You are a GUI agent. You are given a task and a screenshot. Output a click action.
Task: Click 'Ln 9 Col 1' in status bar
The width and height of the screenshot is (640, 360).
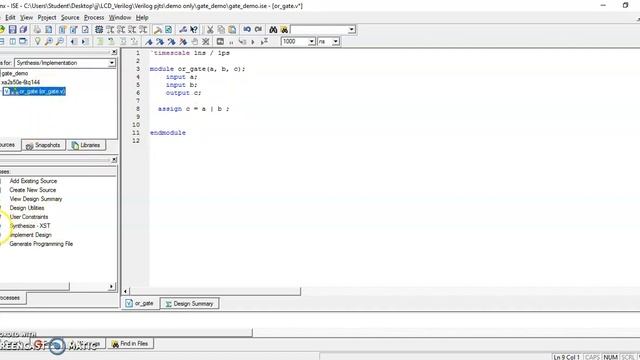567,357
